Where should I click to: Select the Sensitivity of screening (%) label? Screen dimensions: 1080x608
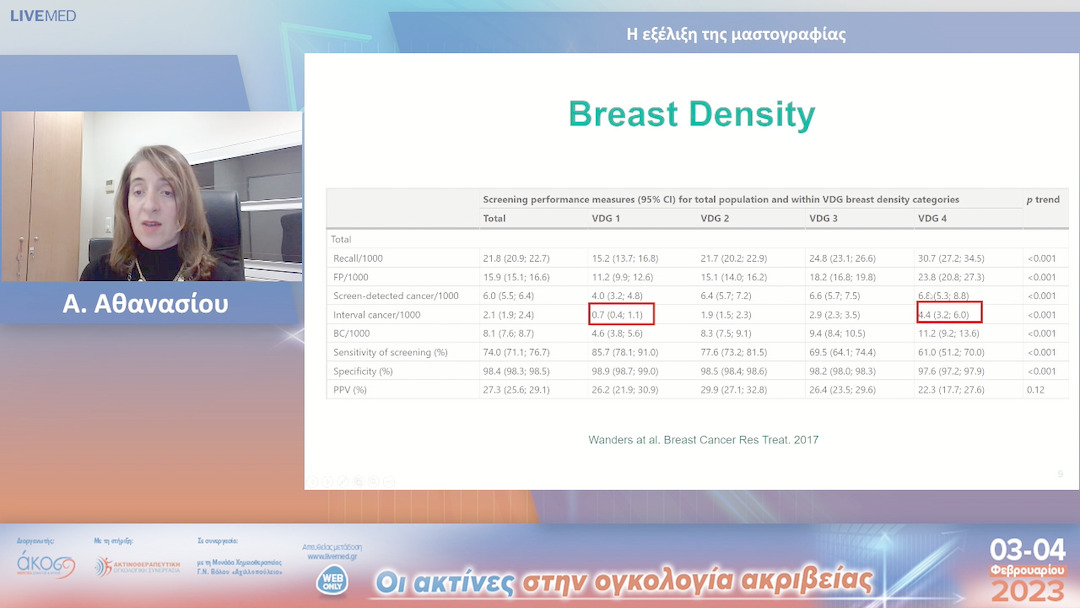pos(391,352)
